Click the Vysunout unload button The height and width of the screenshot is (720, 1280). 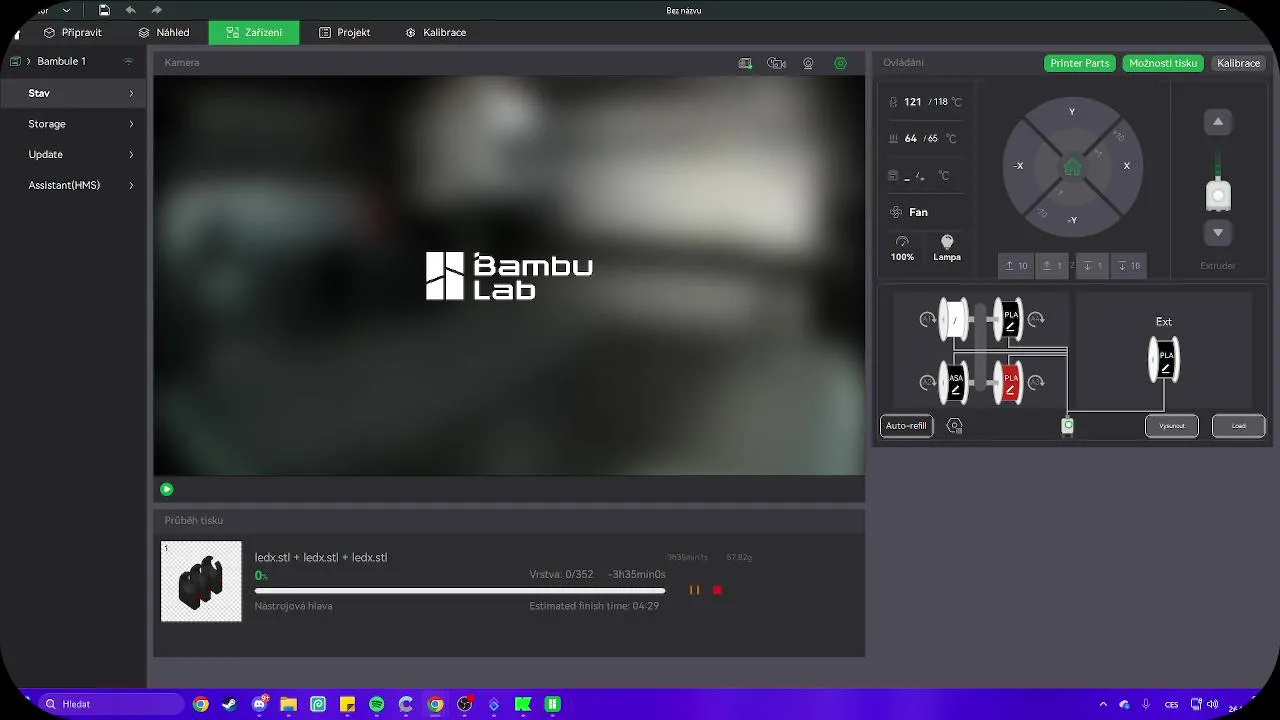[x=1172, y=426]
